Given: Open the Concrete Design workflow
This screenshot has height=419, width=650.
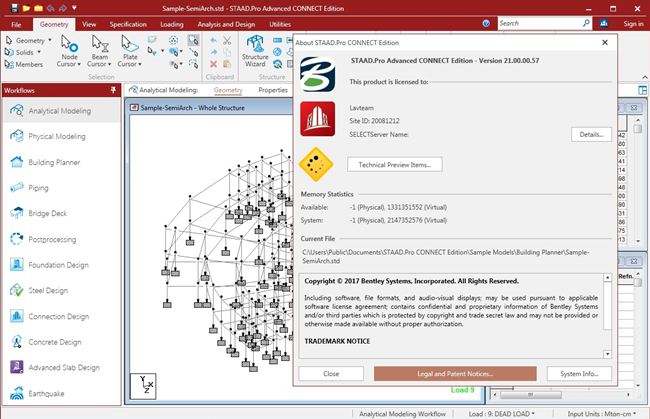Looking at the screenshot, I should (x=61, y=342).
